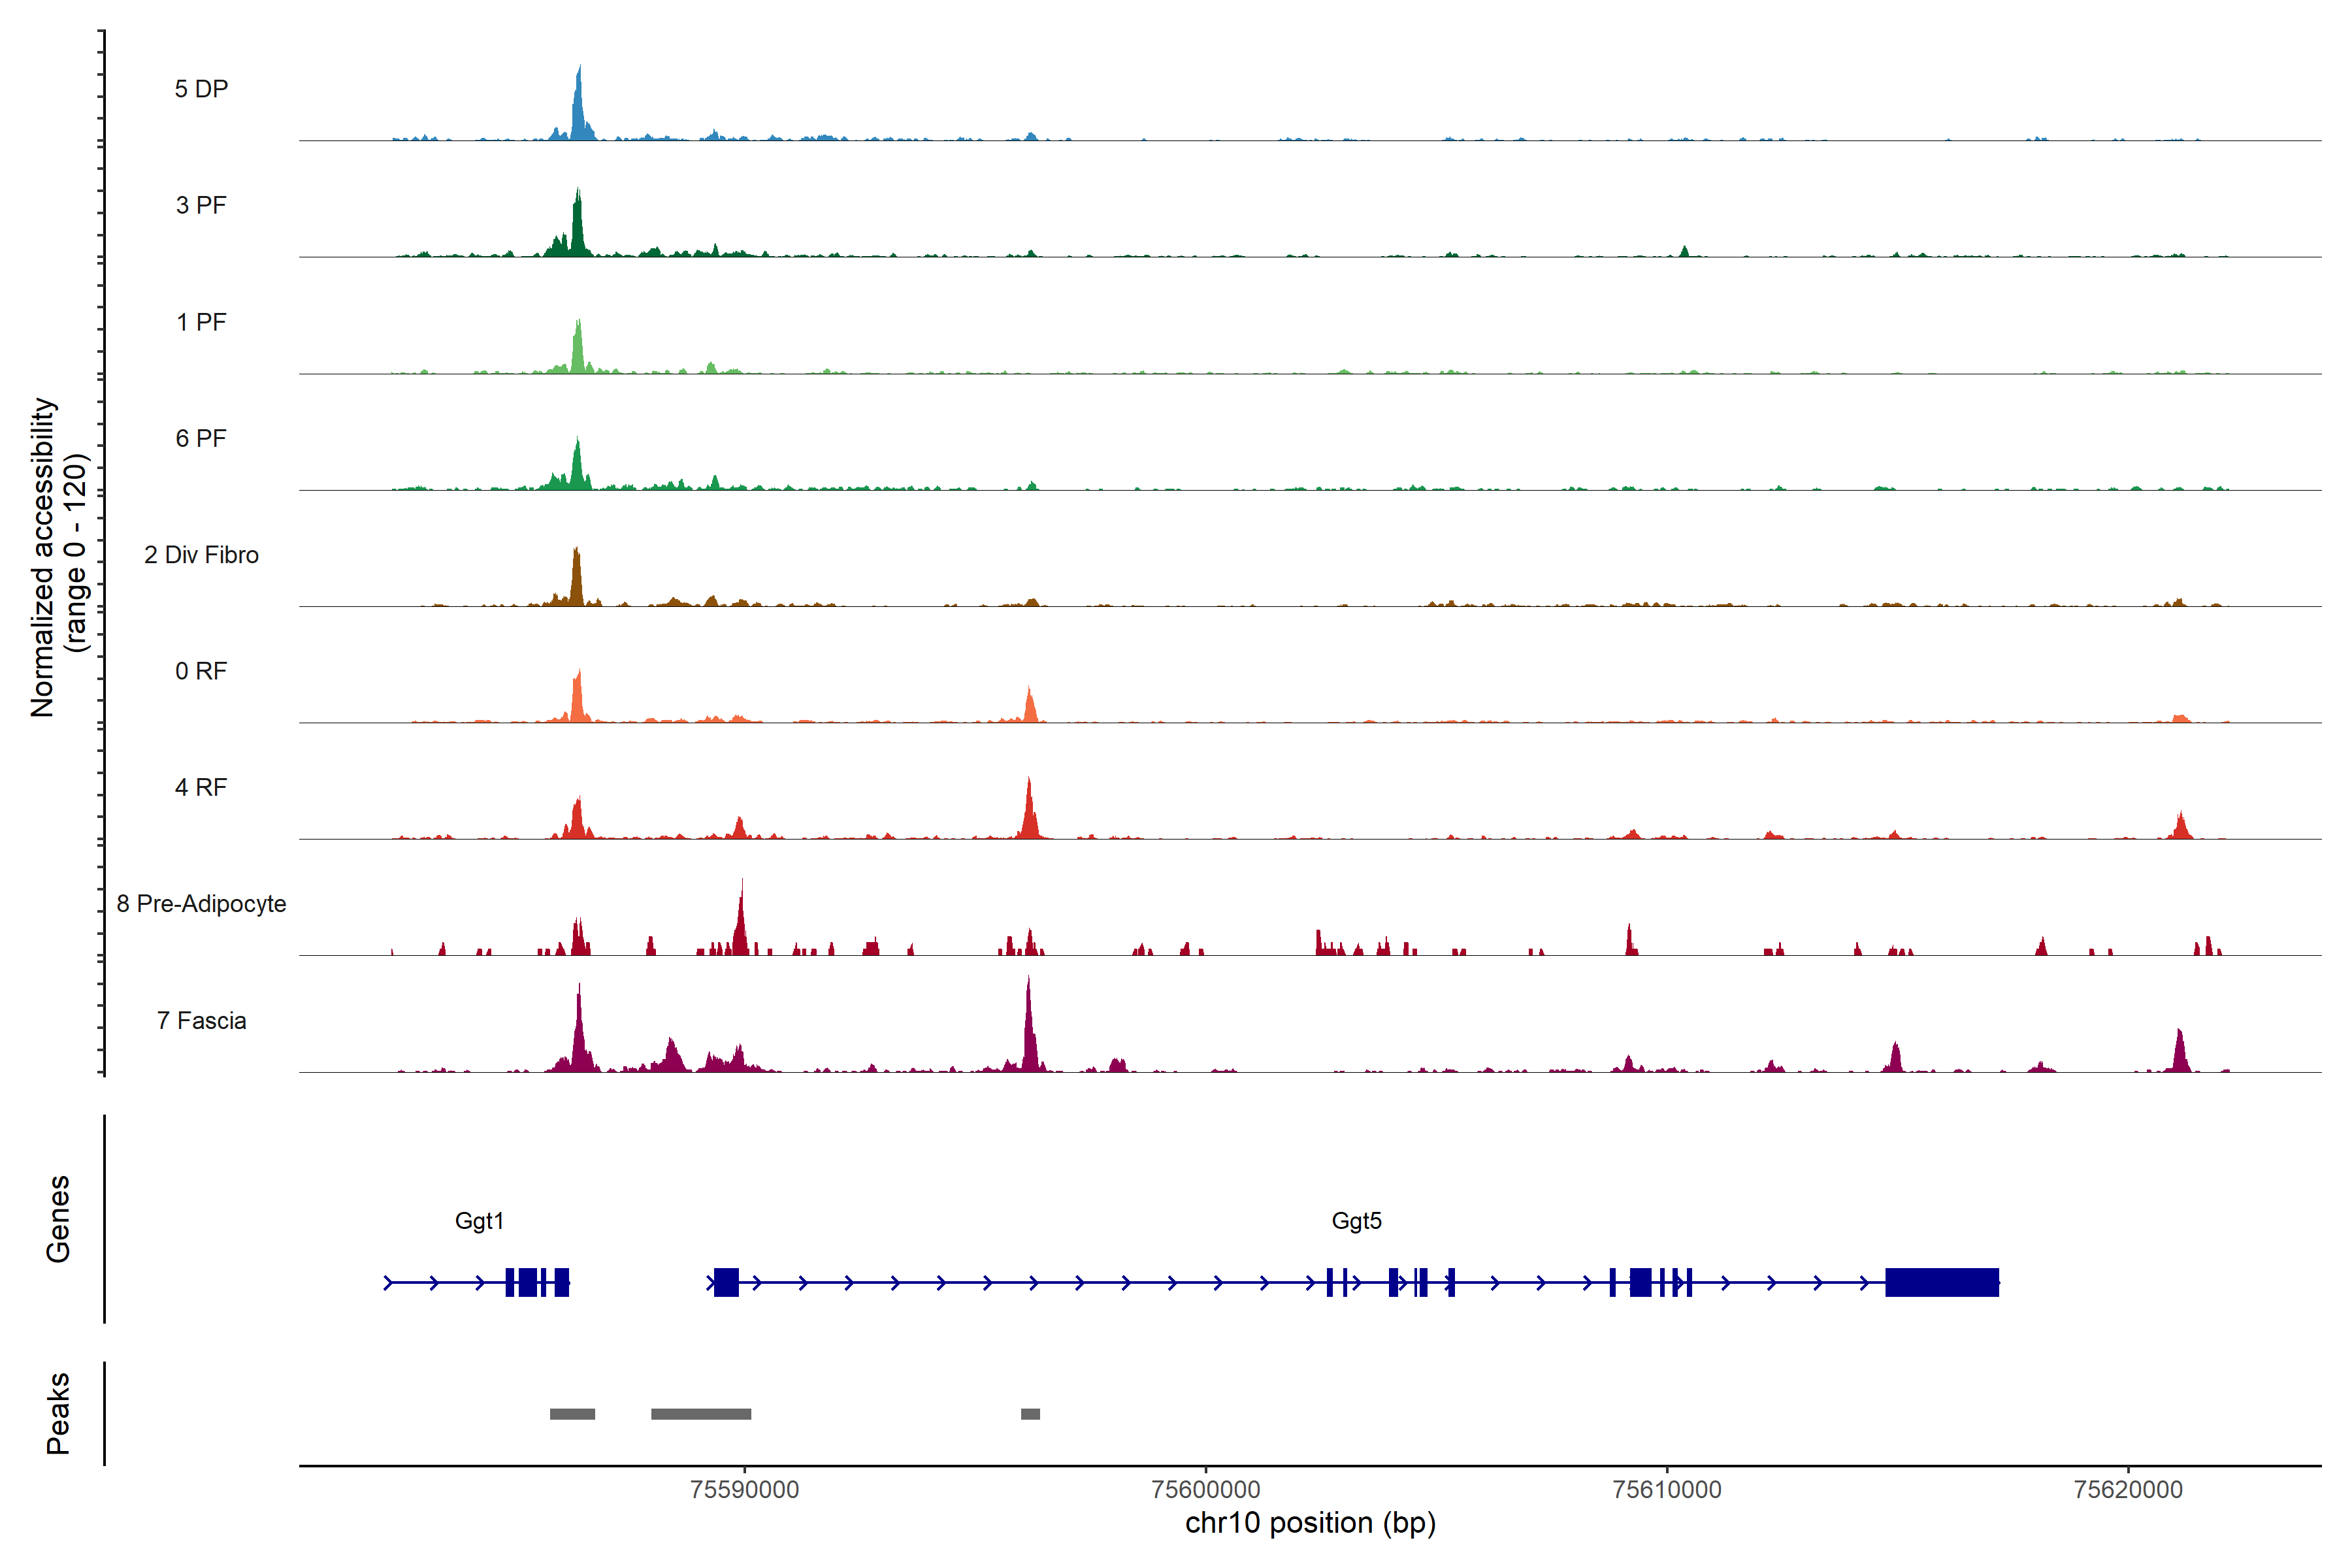
Task: Select the 2 Div Fibro label
Action: (x=201, y=555)
